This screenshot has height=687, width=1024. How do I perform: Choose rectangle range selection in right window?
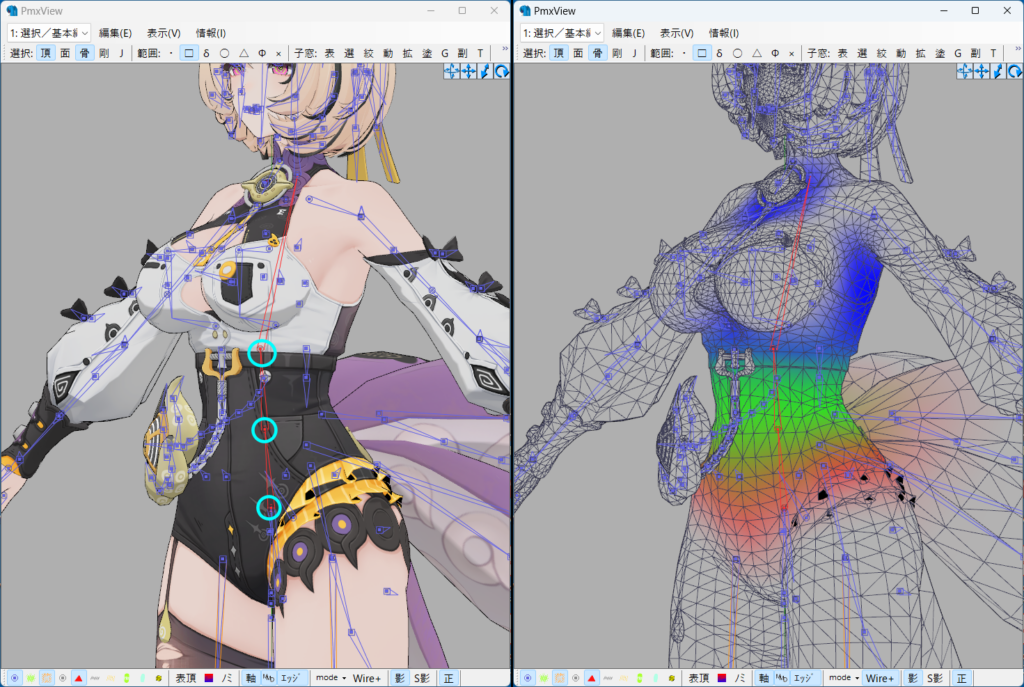pyautogui.click(x=702, y=53)
